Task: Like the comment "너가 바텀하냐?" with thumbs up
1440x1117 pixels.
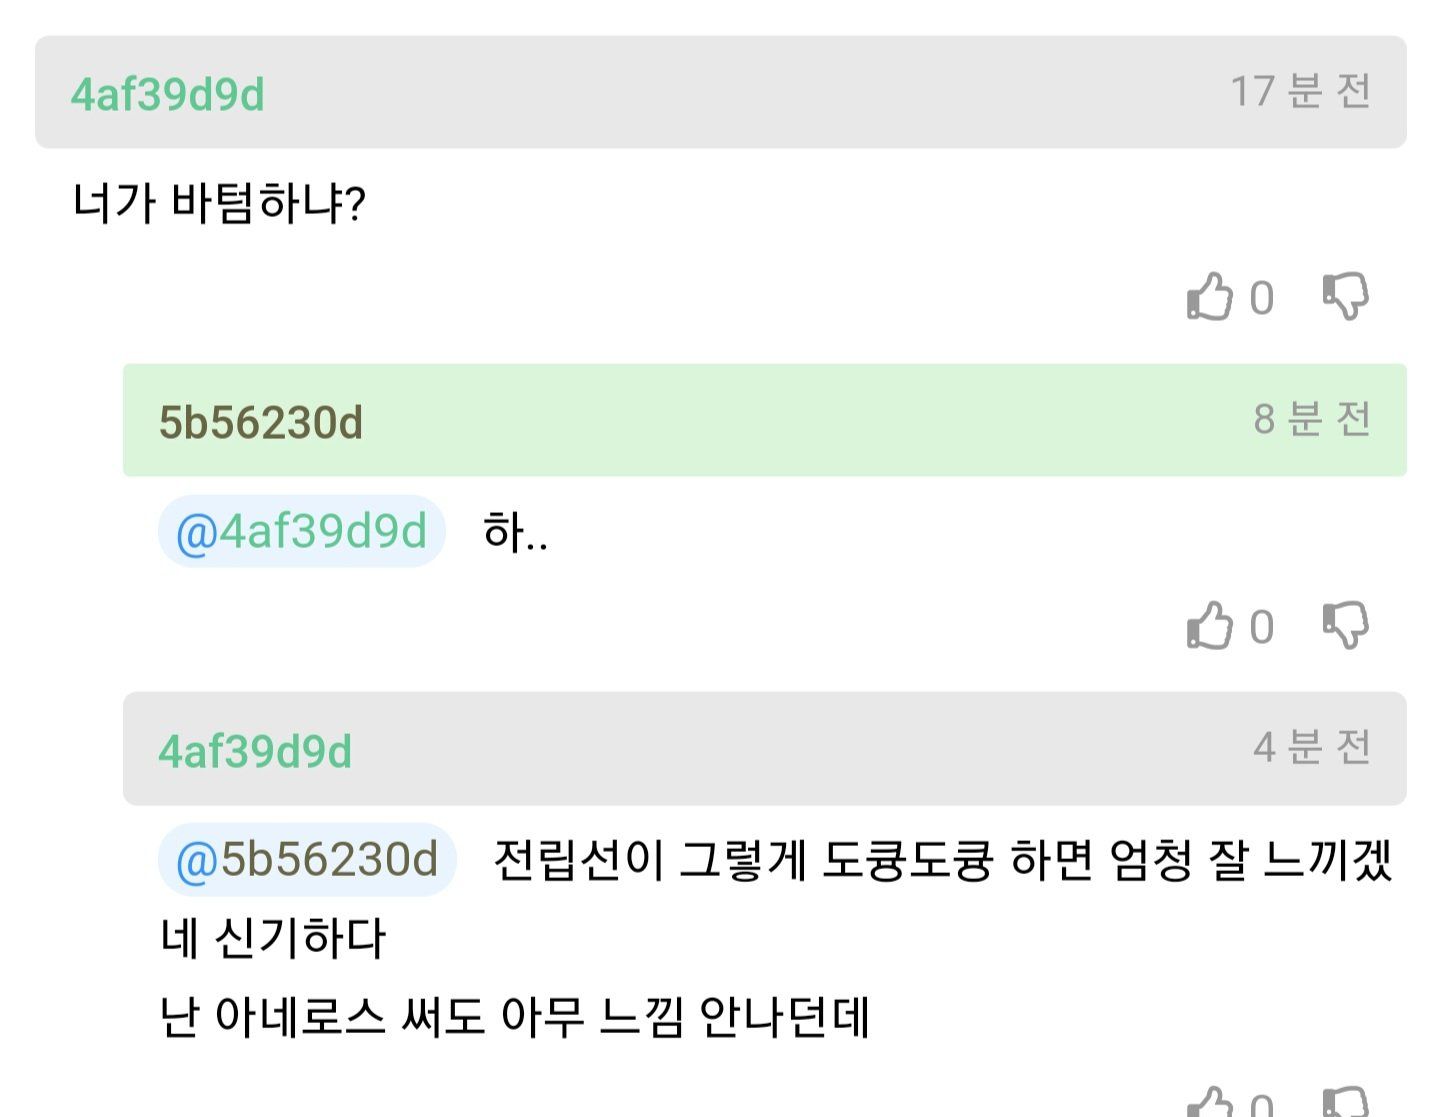Action: tap(1209, 297)
